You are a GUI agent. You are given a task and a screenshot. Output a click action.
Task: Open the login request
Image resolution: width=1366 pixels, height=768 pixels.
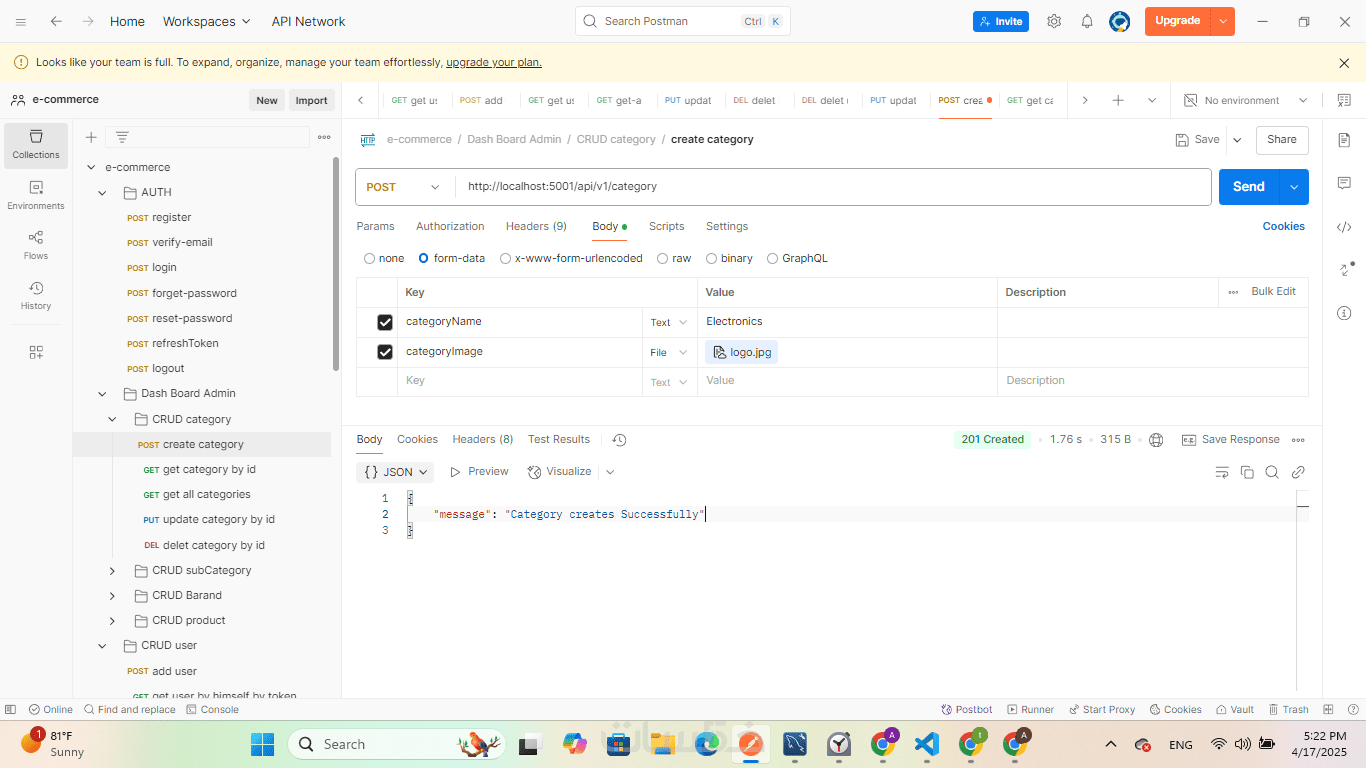pos(164,268)
